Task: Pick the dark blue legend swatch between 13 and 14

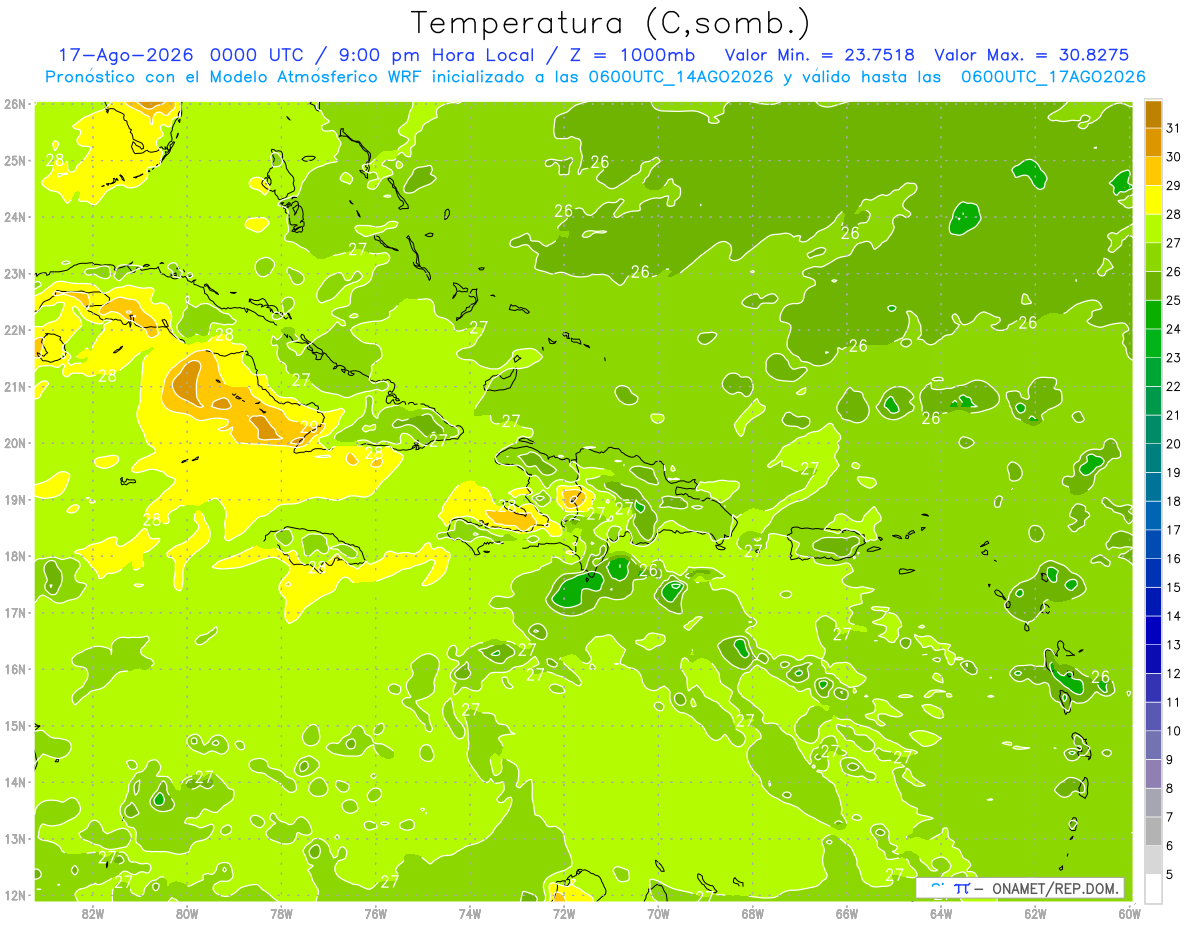Action: 1153,631
